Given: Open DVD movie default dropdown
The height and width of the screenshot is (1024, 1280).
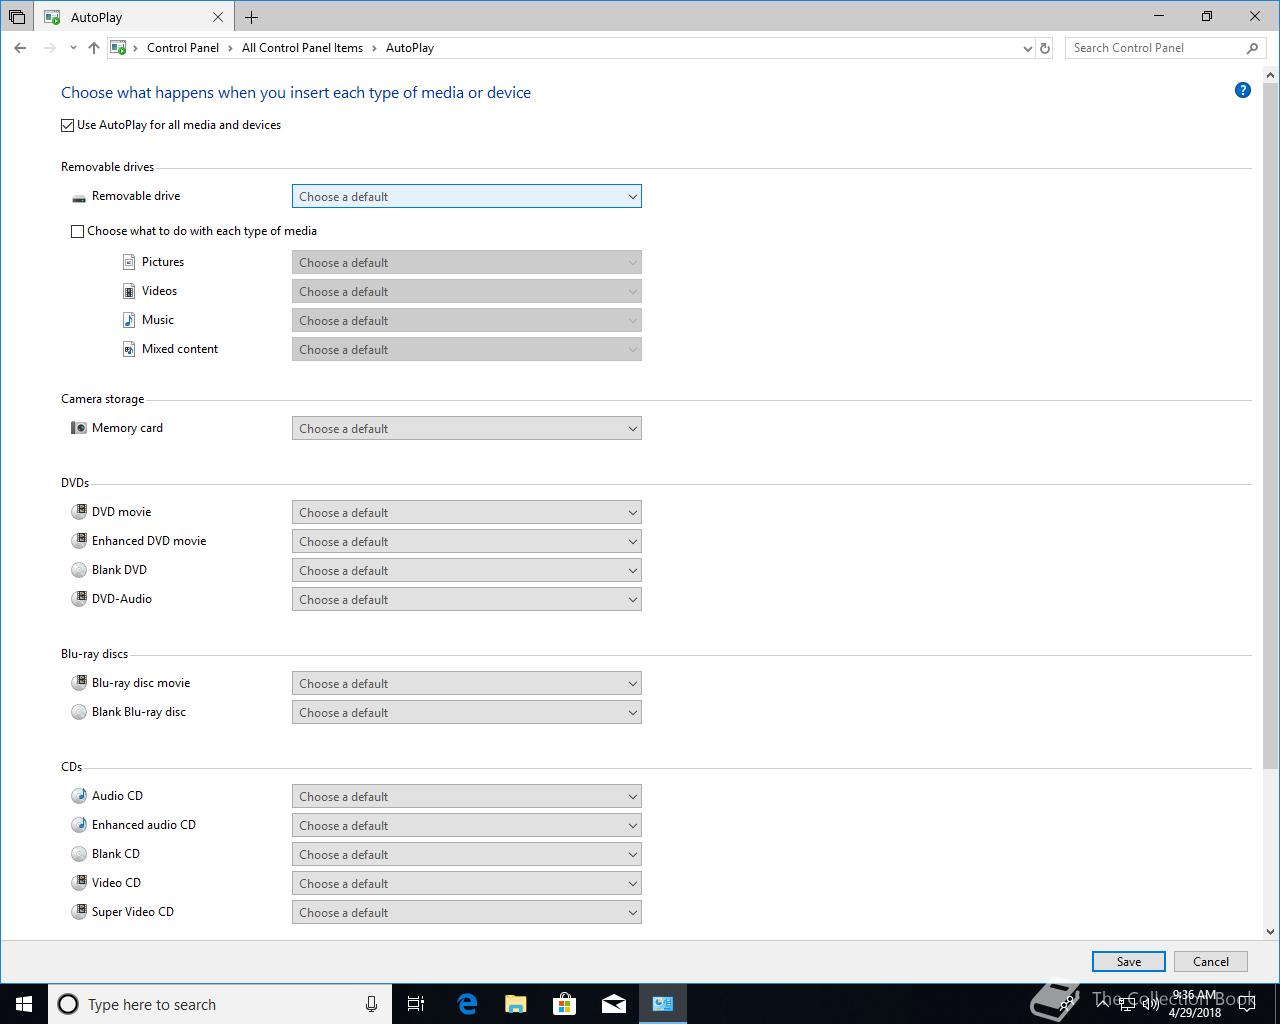Looking at the screenshot, I should [466, 512].
